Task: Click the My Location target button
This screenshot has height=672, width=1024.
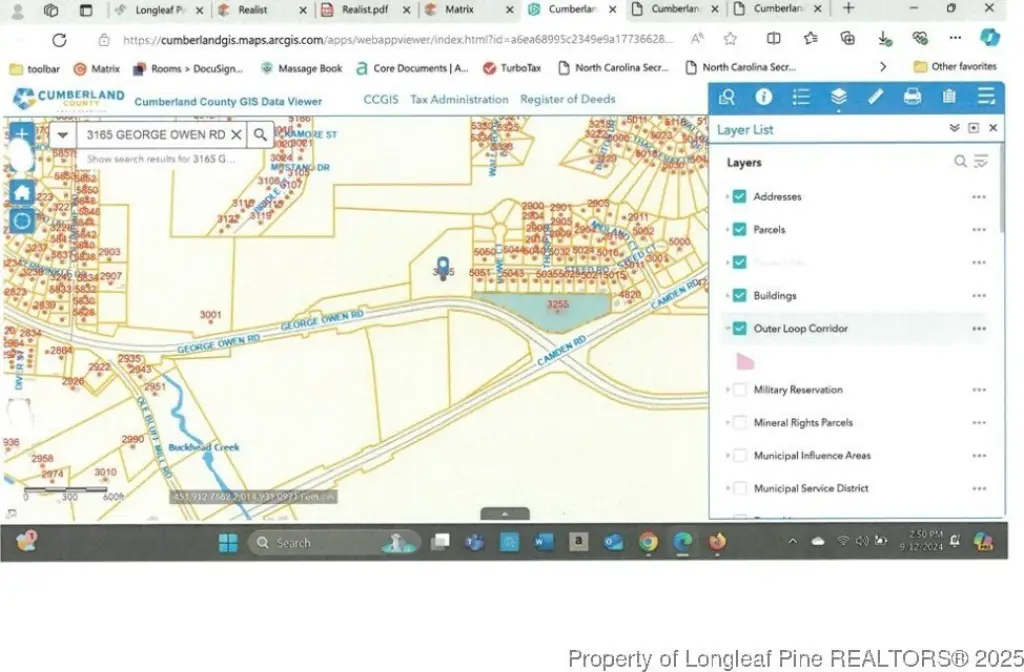Action: [x=22, y=221]
